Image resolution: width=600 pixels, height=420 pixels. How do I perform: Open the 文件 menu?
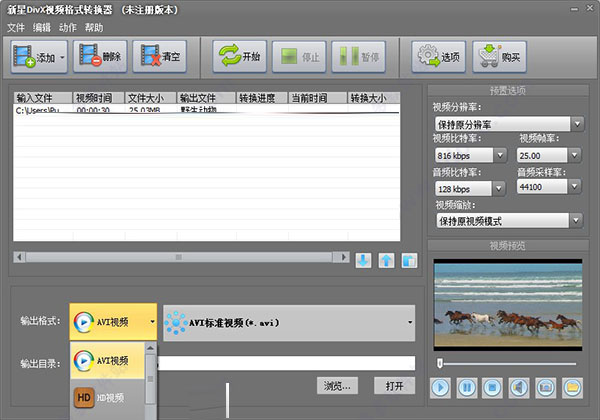tap(16, 28)
